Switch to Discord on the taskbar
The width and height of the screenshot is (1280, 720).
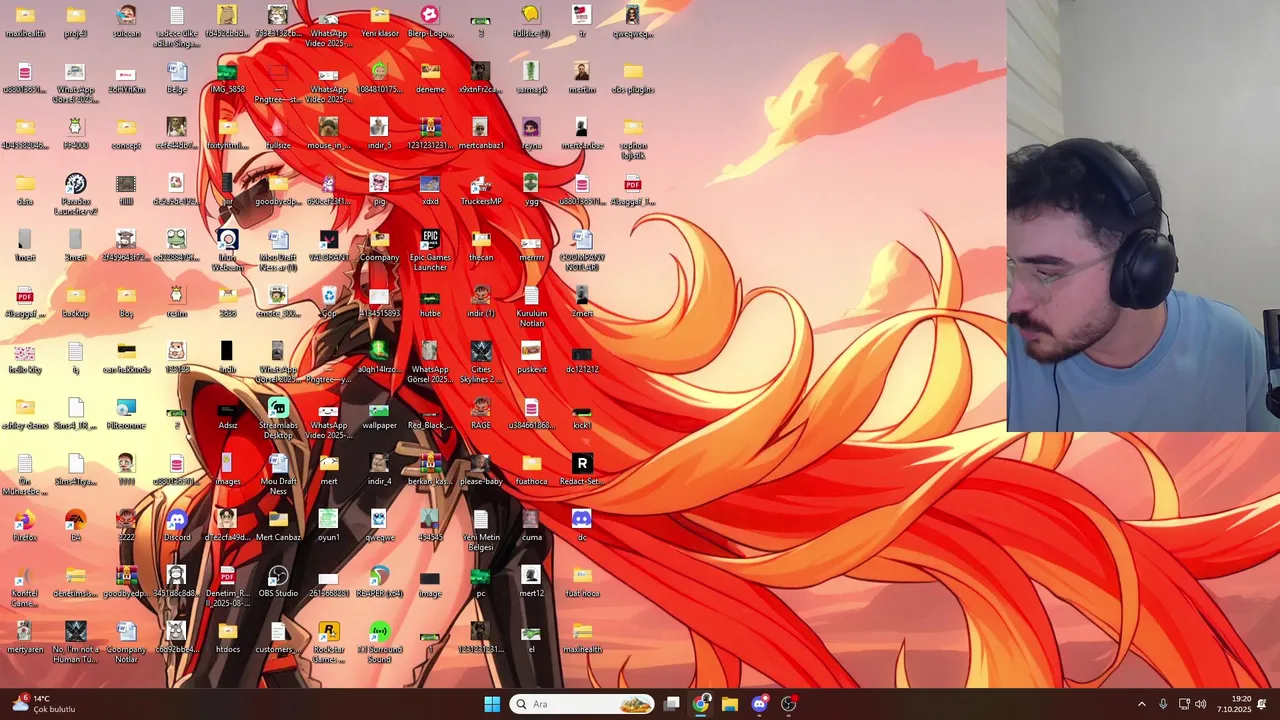(759, 704)
